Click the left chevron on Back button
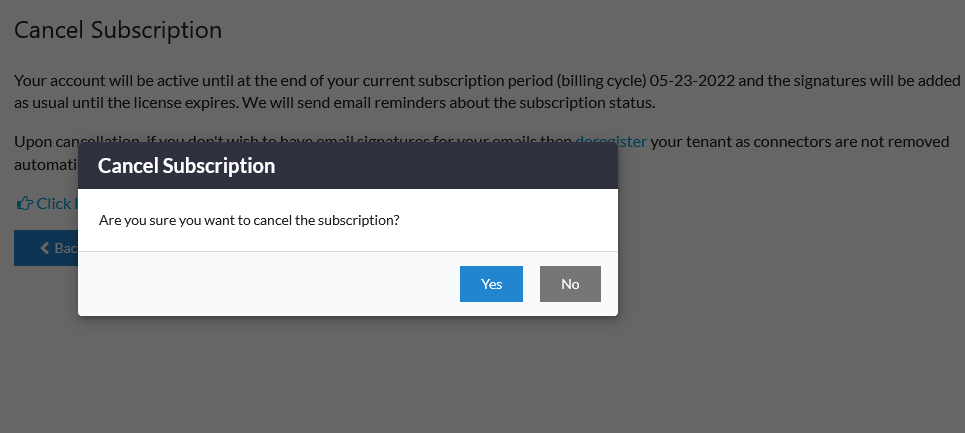The width and height of the screenshot is (965, 433). [x=44, y=248]
